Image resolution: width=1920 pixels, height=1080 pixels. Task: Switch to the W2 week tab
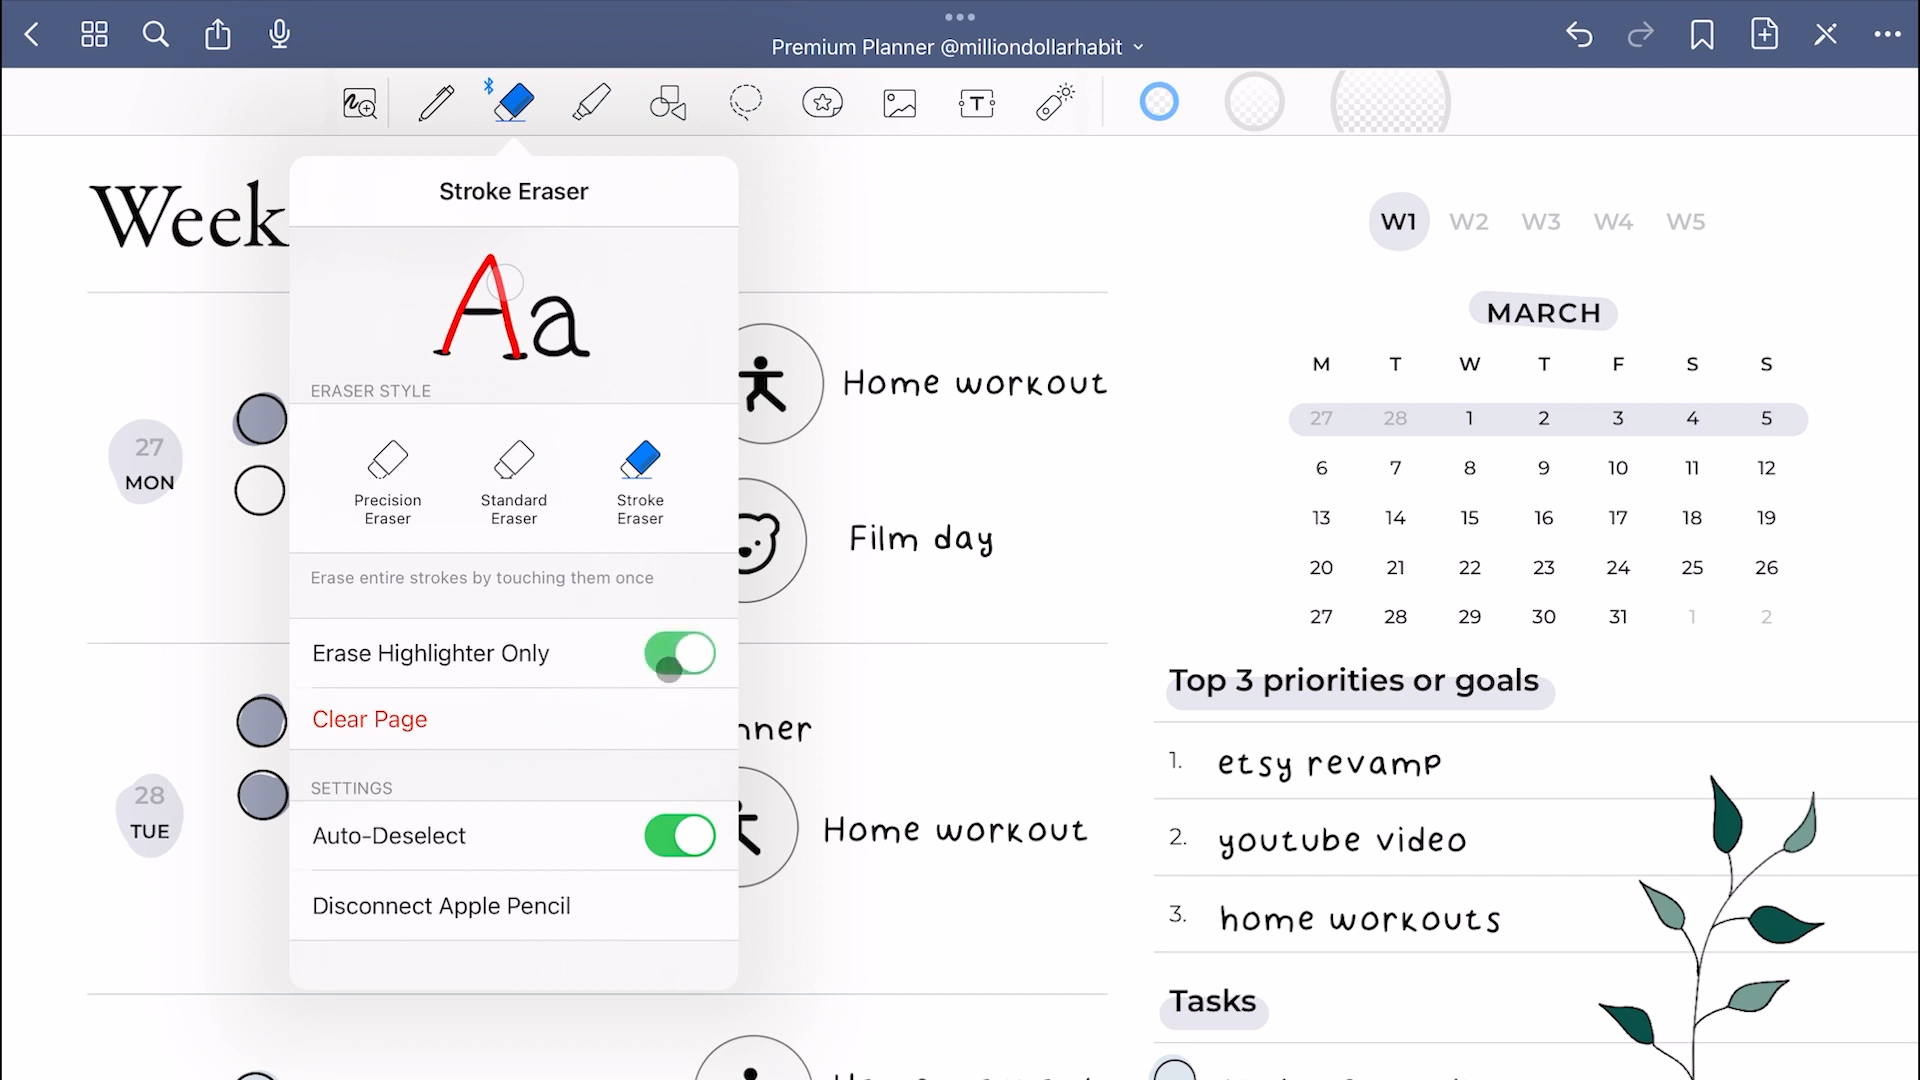[x=1469, y=222]
